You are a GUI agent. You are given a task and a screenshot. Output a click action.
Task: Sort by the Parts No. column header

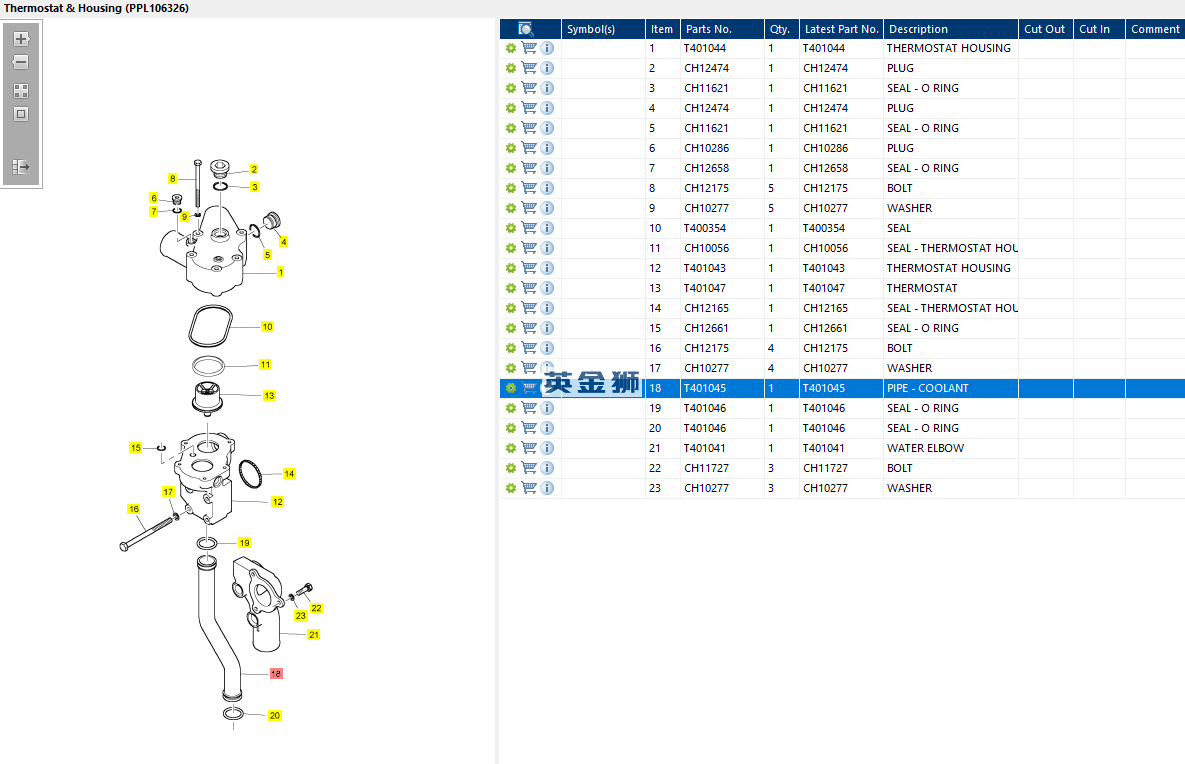(x=722, y=29)
